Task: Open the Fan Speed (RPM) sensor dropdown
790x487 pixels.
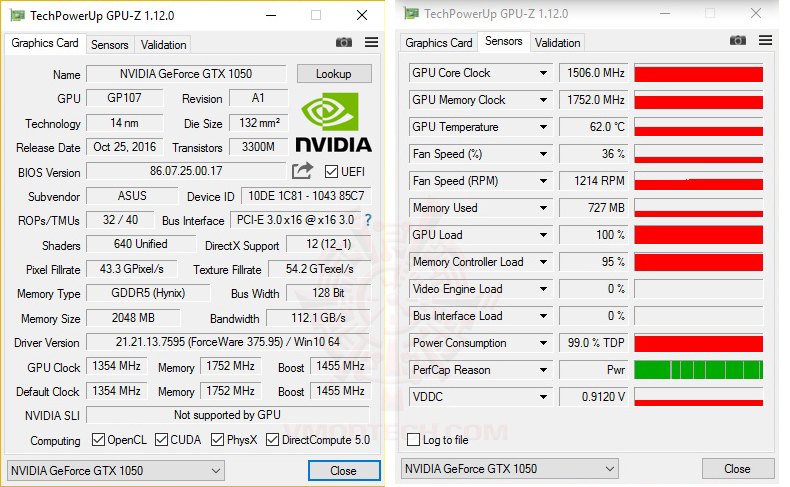Action: pyautogui.click(x=543, y=181)
